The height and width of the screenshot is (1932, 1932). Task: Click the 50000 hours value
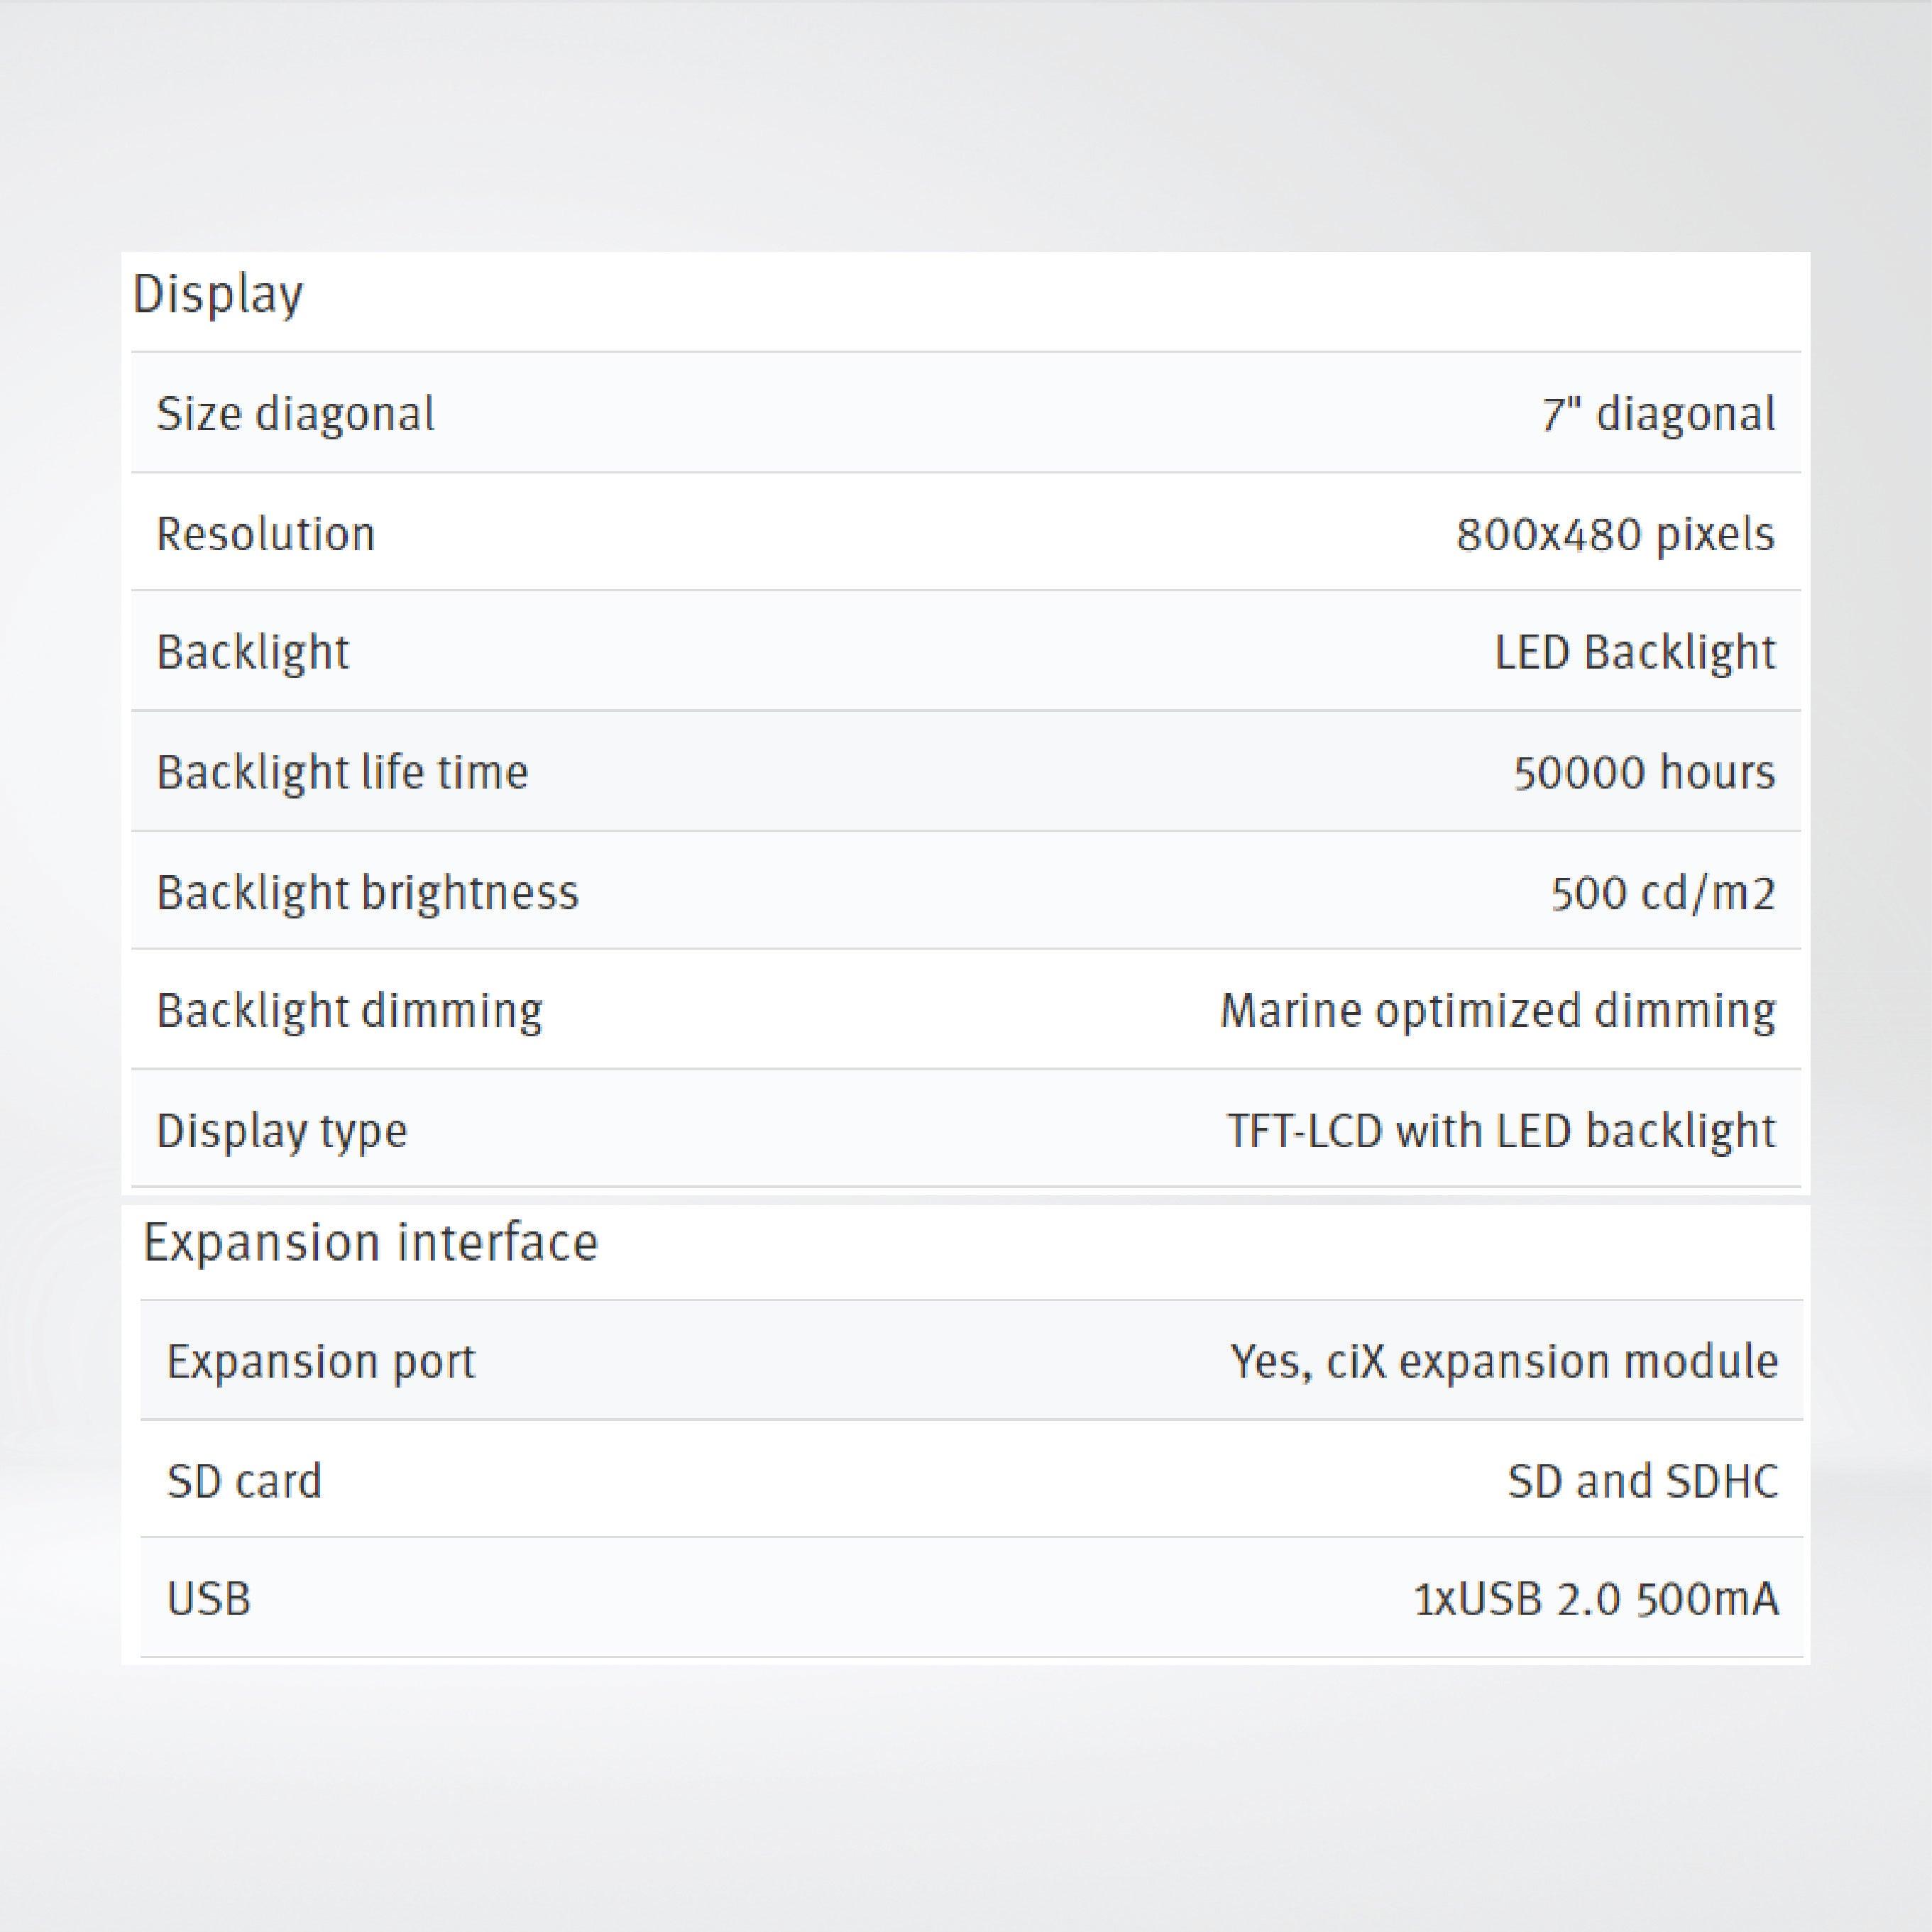click(x=1644, y=772)
